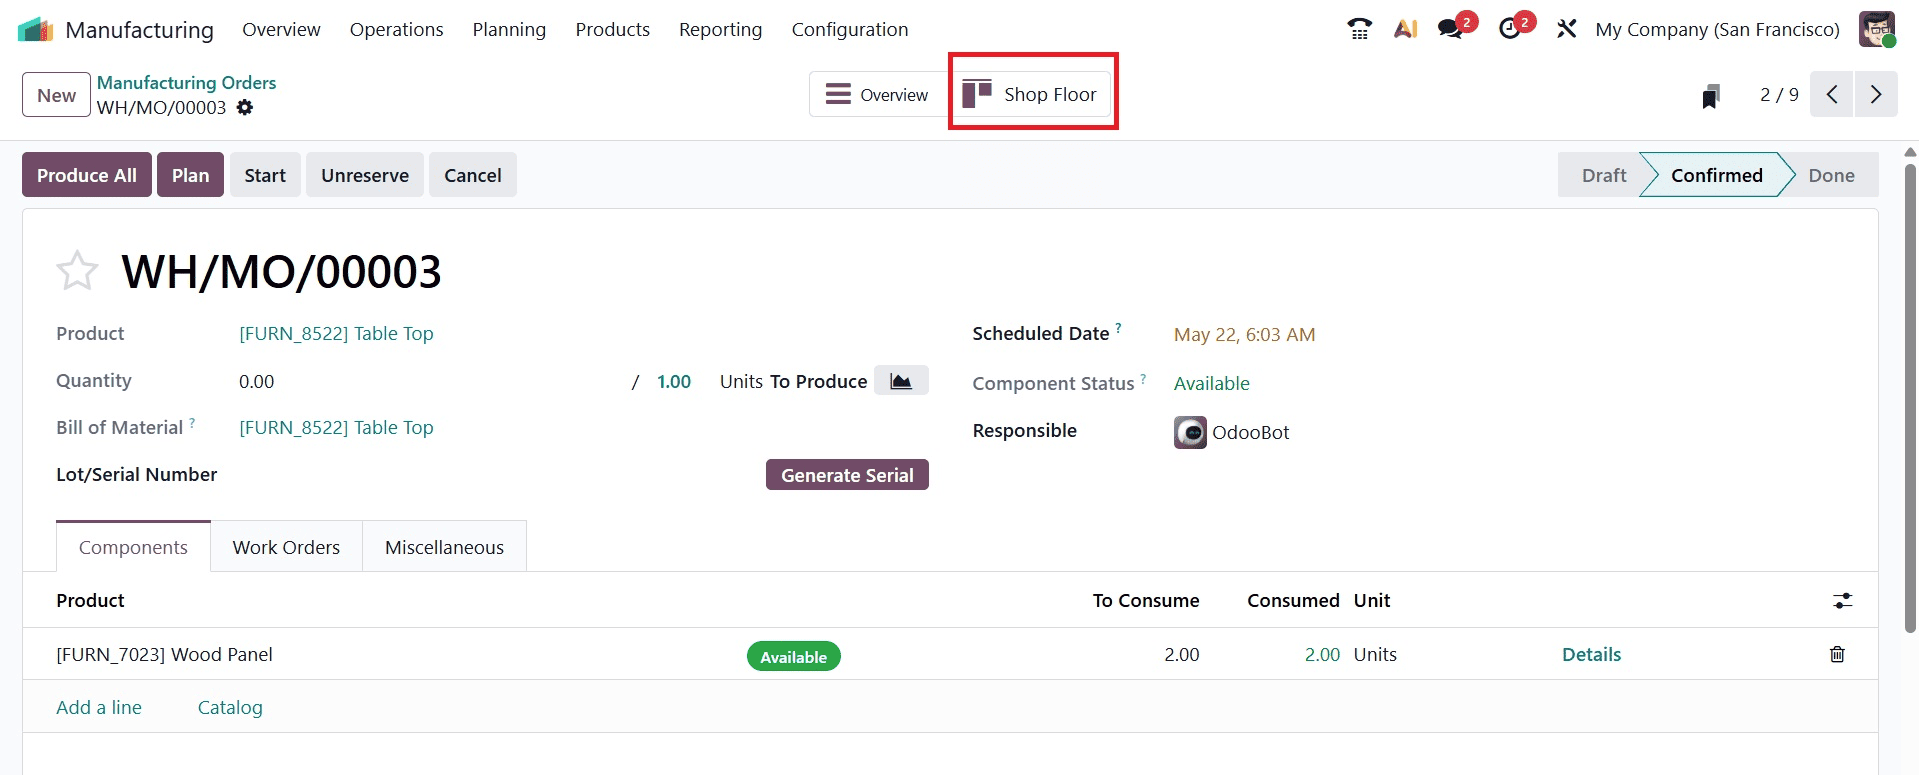Click the Cancel button

pos(473,175)
